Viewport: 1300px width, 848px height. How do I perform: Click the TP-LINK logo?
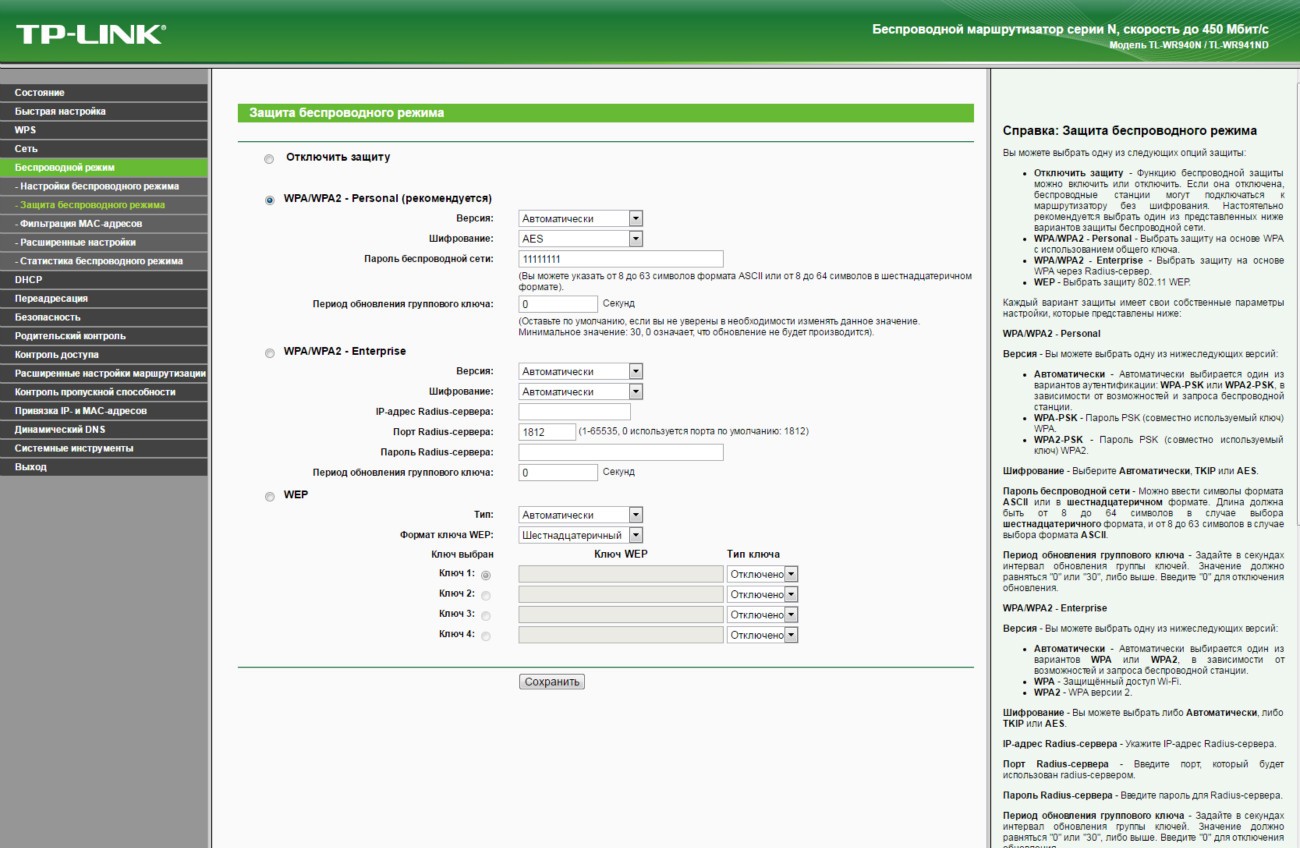click(90, 35)
